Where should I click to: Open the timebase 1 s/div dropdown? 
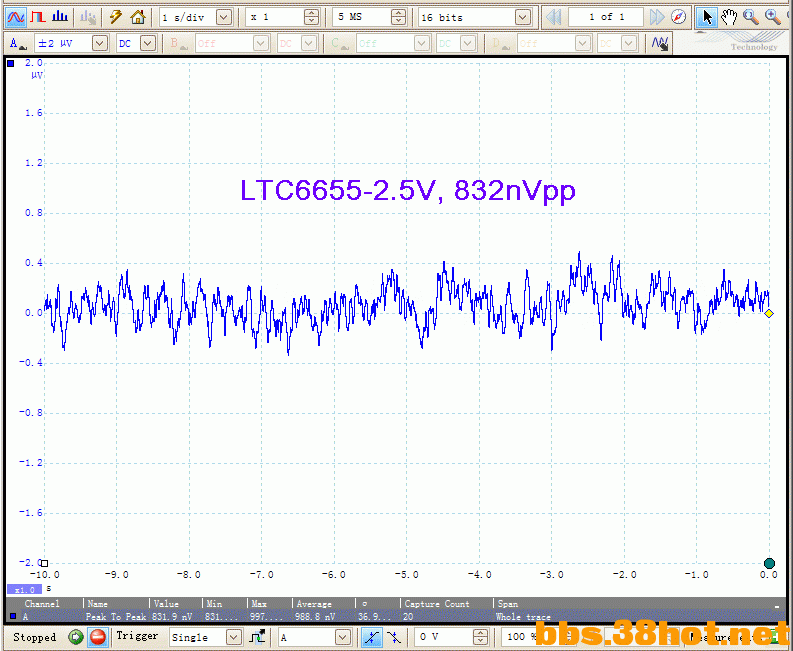pyautogui.click(x=224, y=17)
